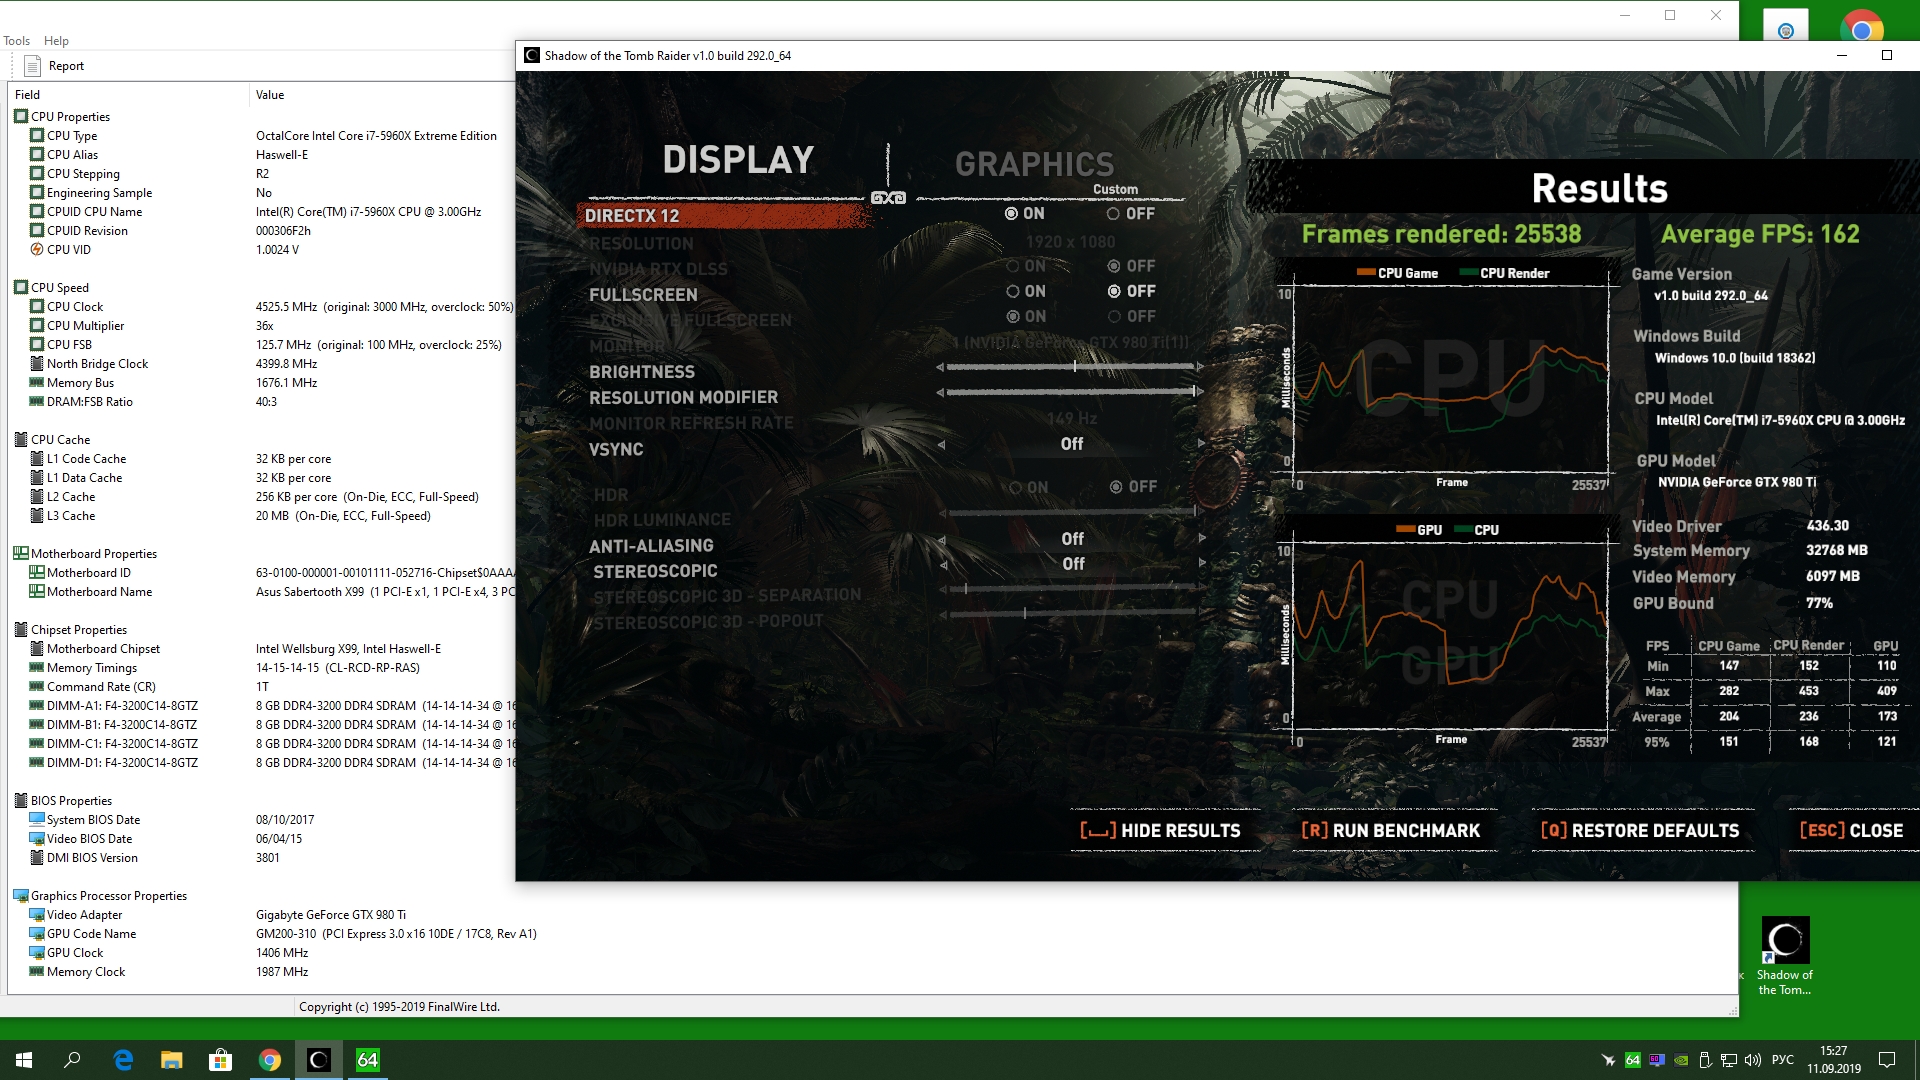Open Microsoft Store from the taskbar
Screen dimensions: 1920x1080
click(x=220, y=1060)
